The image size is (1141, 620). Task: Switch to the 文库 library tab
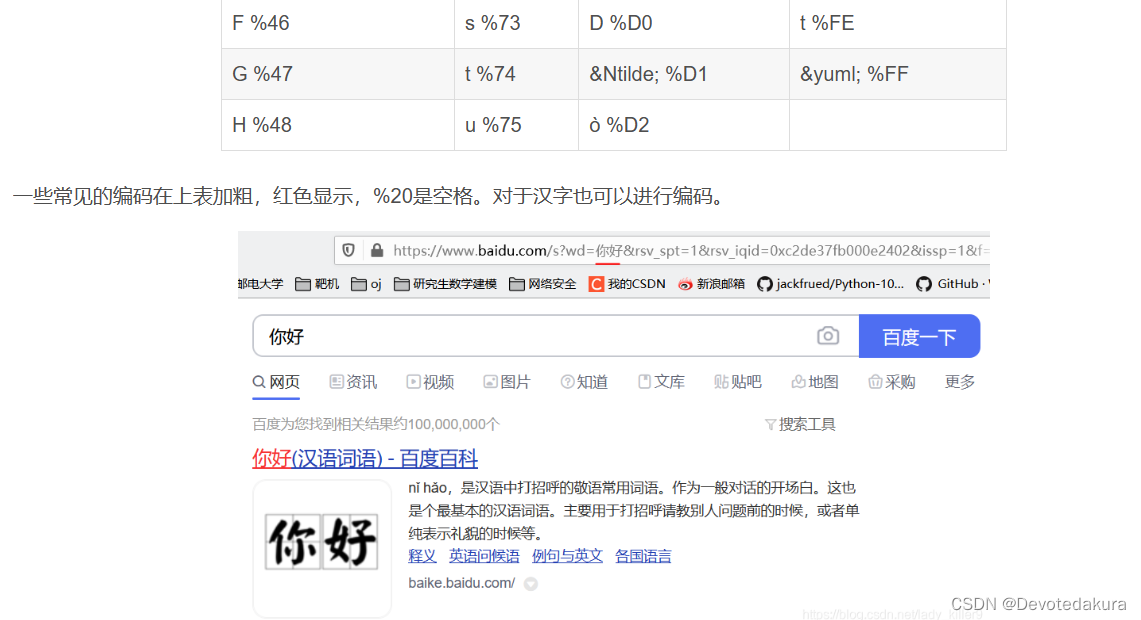661,381
